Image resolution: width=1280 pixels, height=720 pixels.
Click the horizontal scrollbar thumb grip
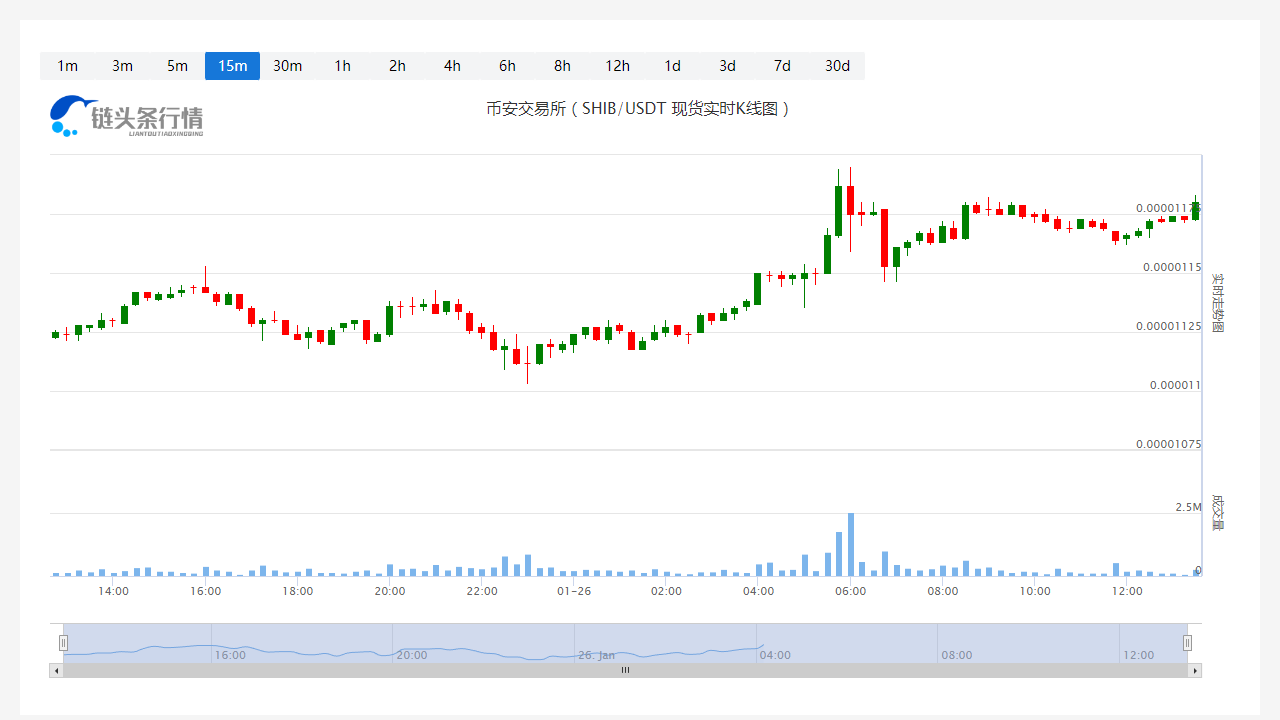click(x=626, y=670)
